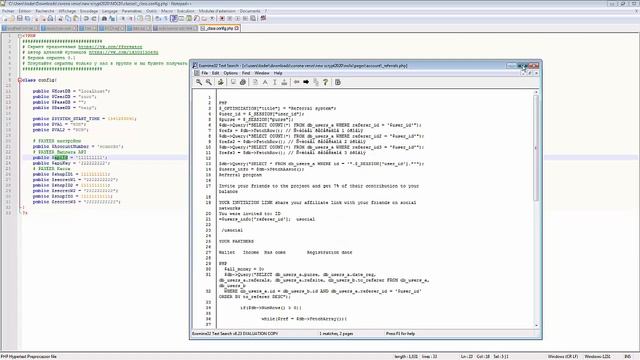The image size is (640, 360).
Task: Click the rightmost Examine32 toolbar icon
Action: click(x=338, y=82)
